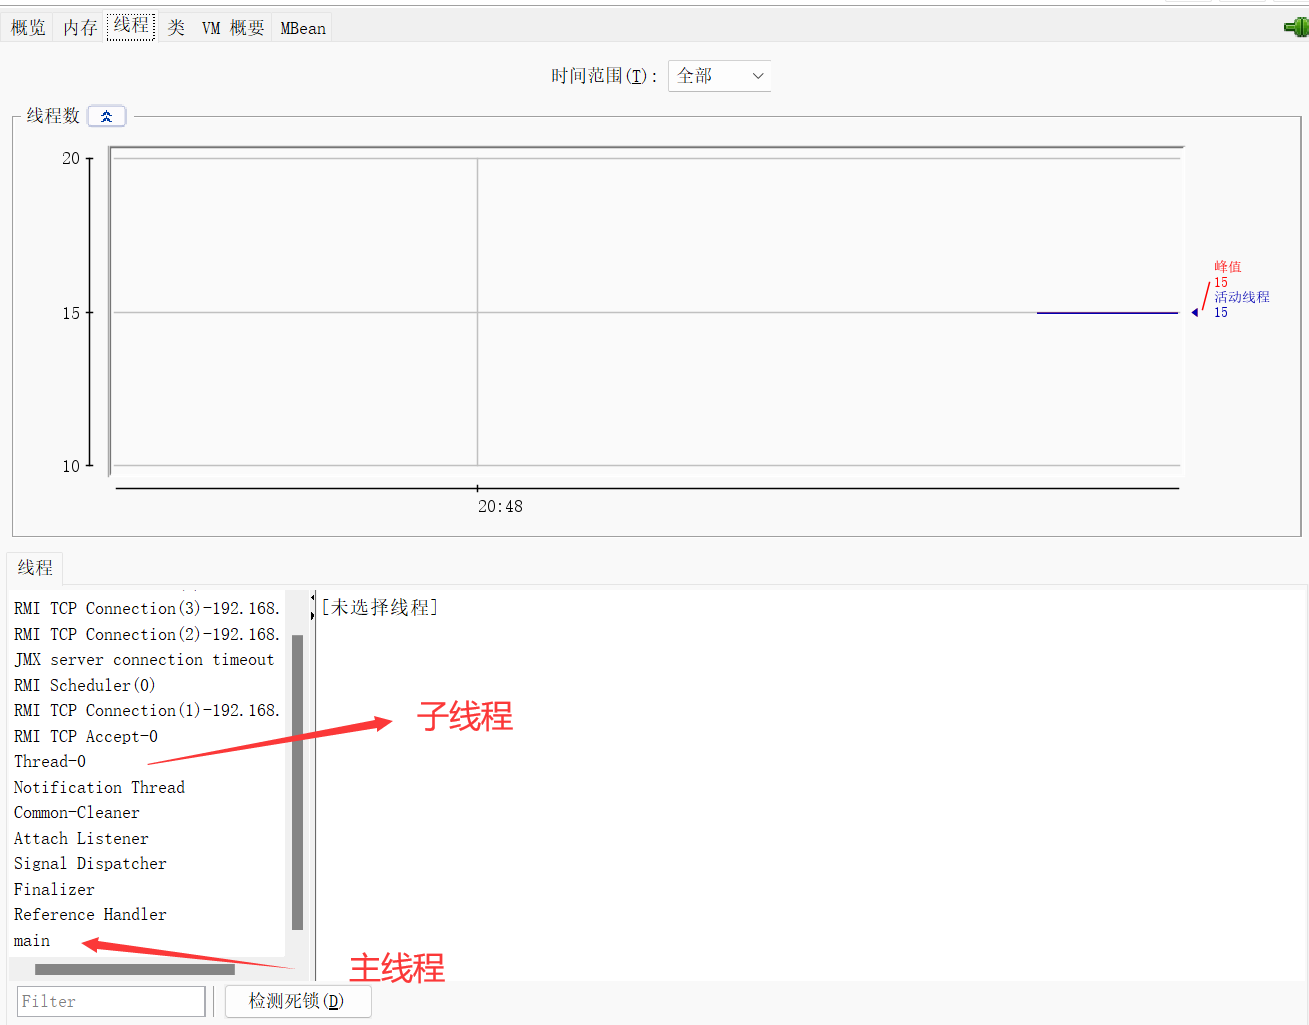
Task: Click the 检测死锁 button
Action: click(x=298, y=1001)
